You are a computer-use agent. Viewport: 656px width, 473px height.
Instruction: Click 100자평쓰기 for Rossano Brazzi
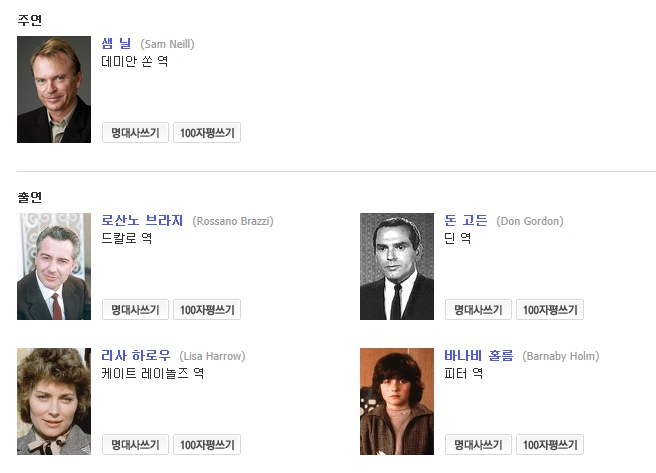tap(207, 310)
